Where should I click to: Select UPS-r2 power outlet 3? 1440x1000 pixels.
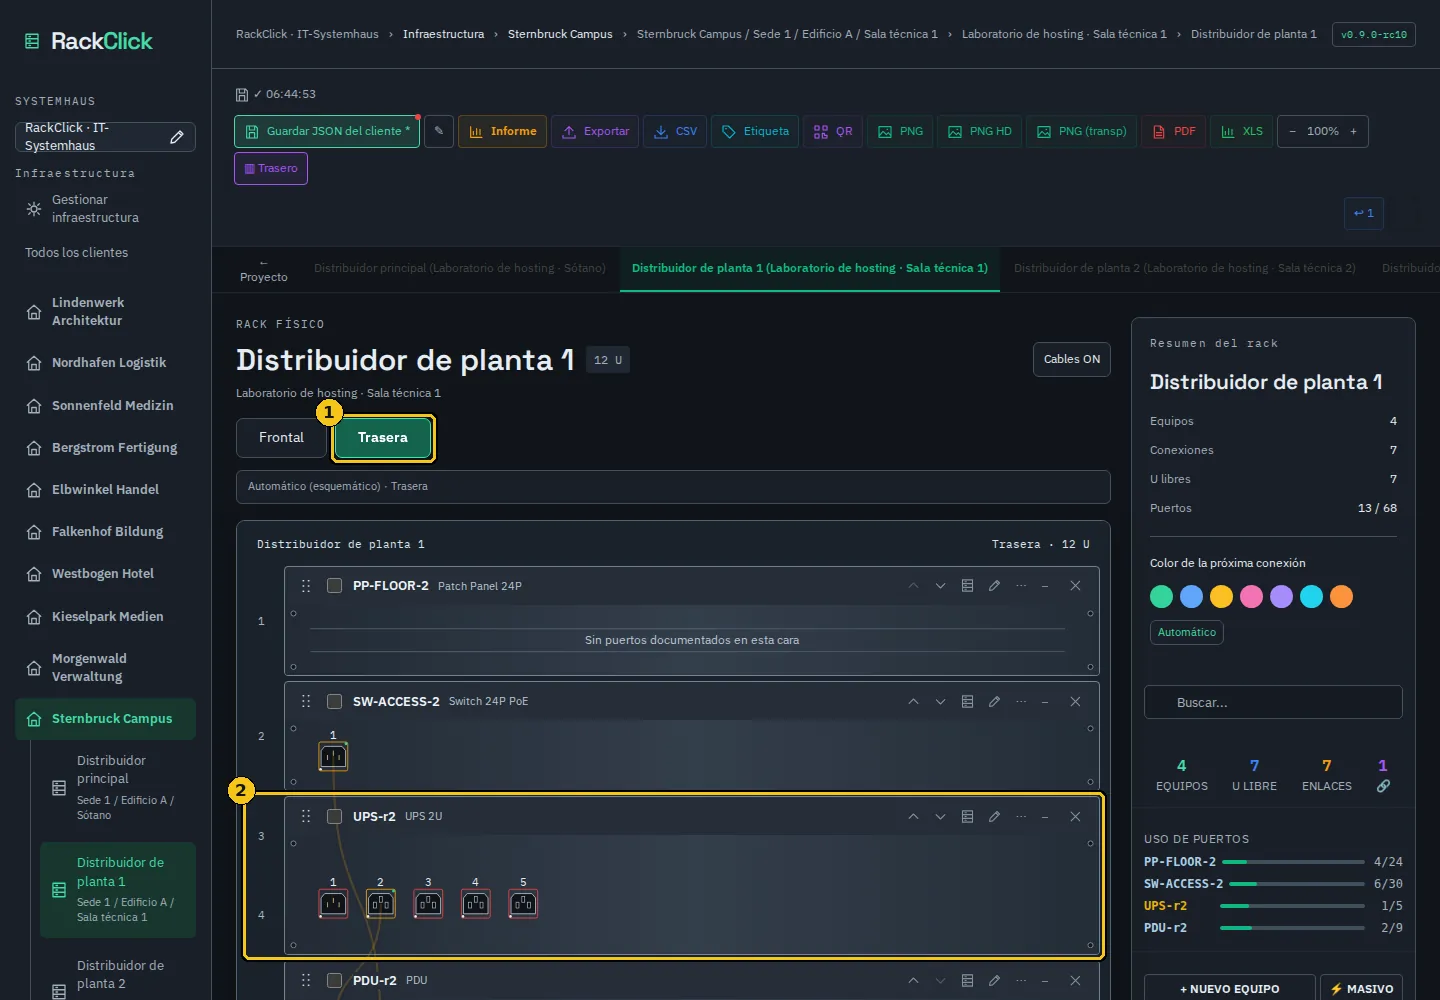click(428, 904)
